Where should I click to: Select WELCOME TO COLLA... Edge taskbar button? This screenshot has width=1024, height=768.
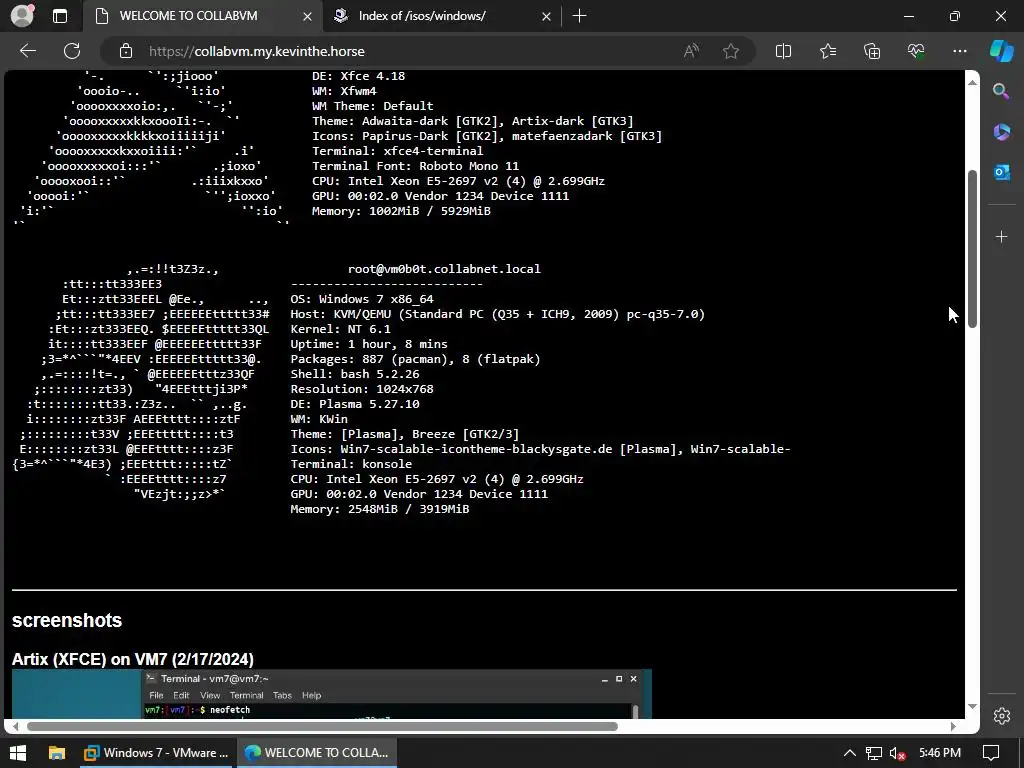317,753
